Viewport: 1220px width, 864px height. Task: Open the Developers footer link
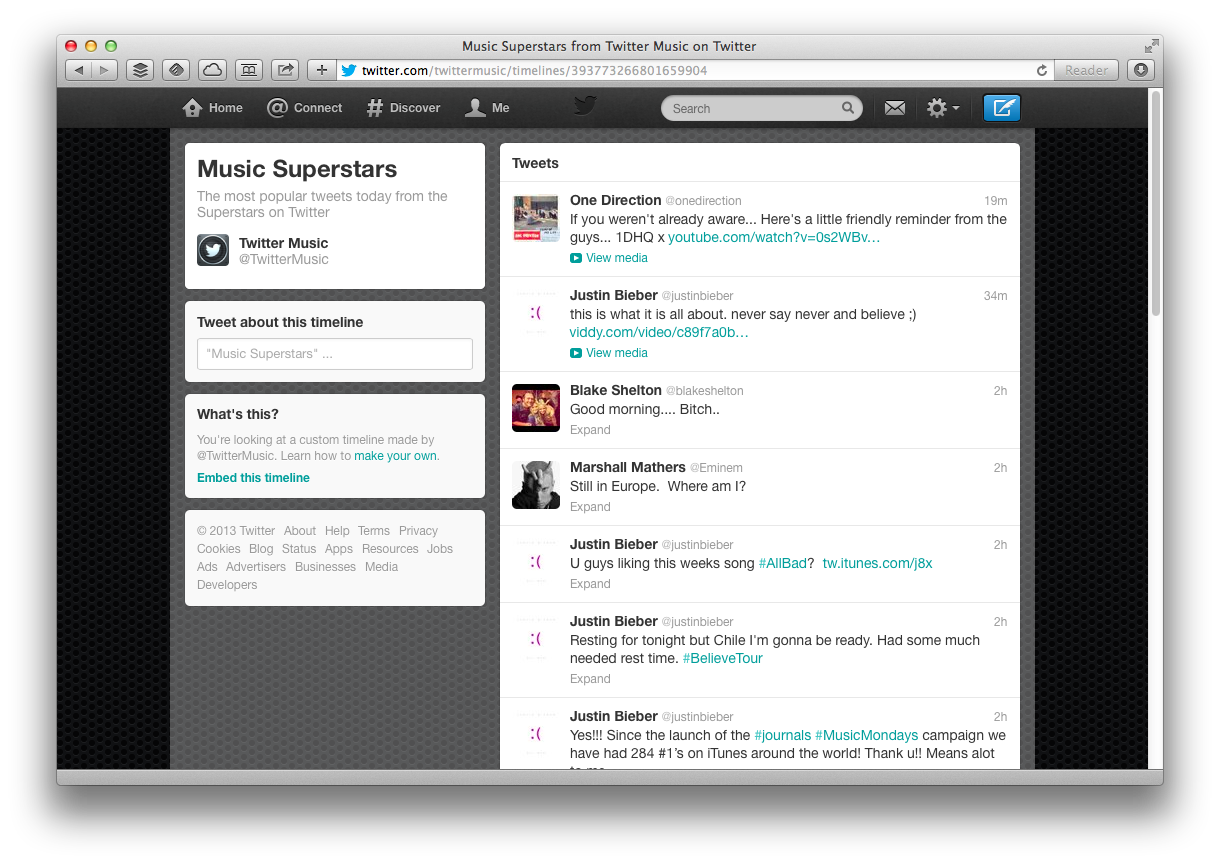pos(227,585)
